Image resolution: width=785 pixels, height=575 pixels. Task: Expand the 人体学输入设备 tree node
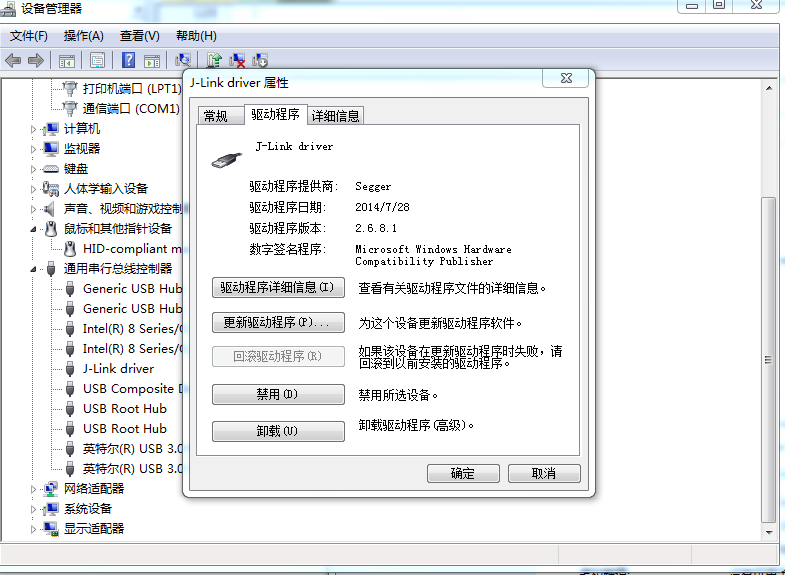[33, 189]
